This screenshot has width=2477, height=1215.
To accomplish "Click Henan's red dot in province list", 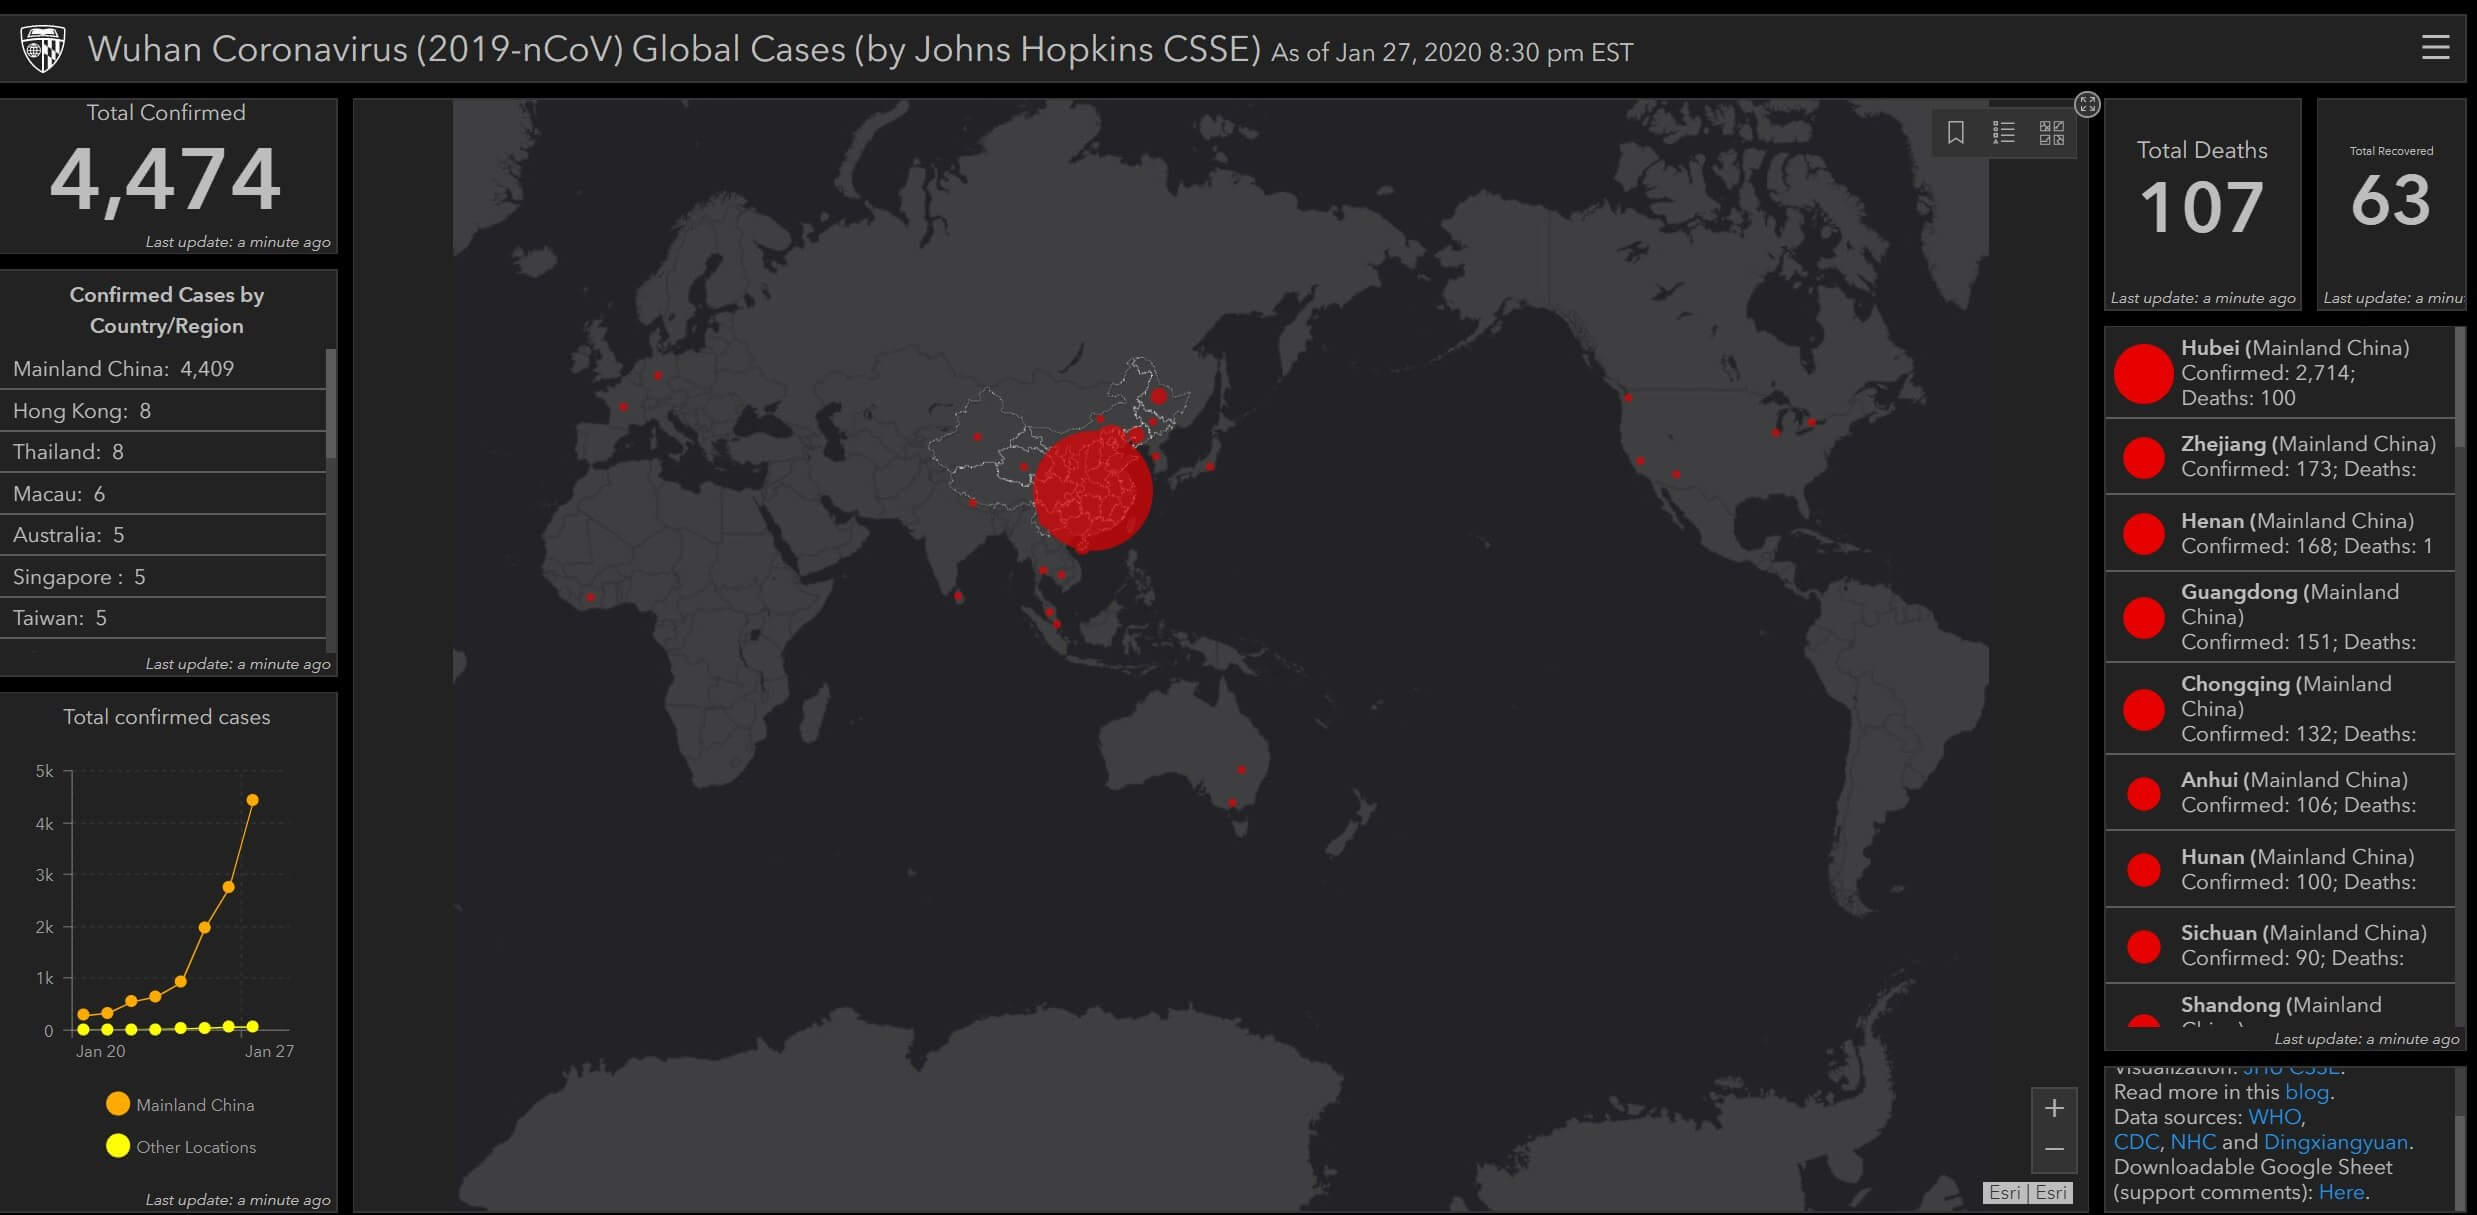I will [2143, 534].
